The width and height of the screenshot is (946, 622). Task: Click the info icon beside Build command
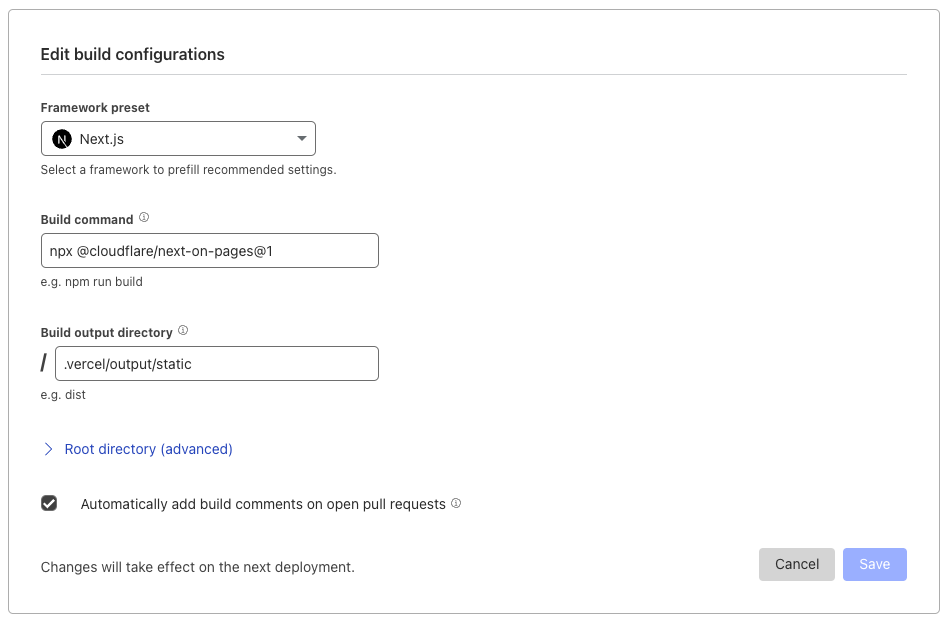tap(144, 218)
